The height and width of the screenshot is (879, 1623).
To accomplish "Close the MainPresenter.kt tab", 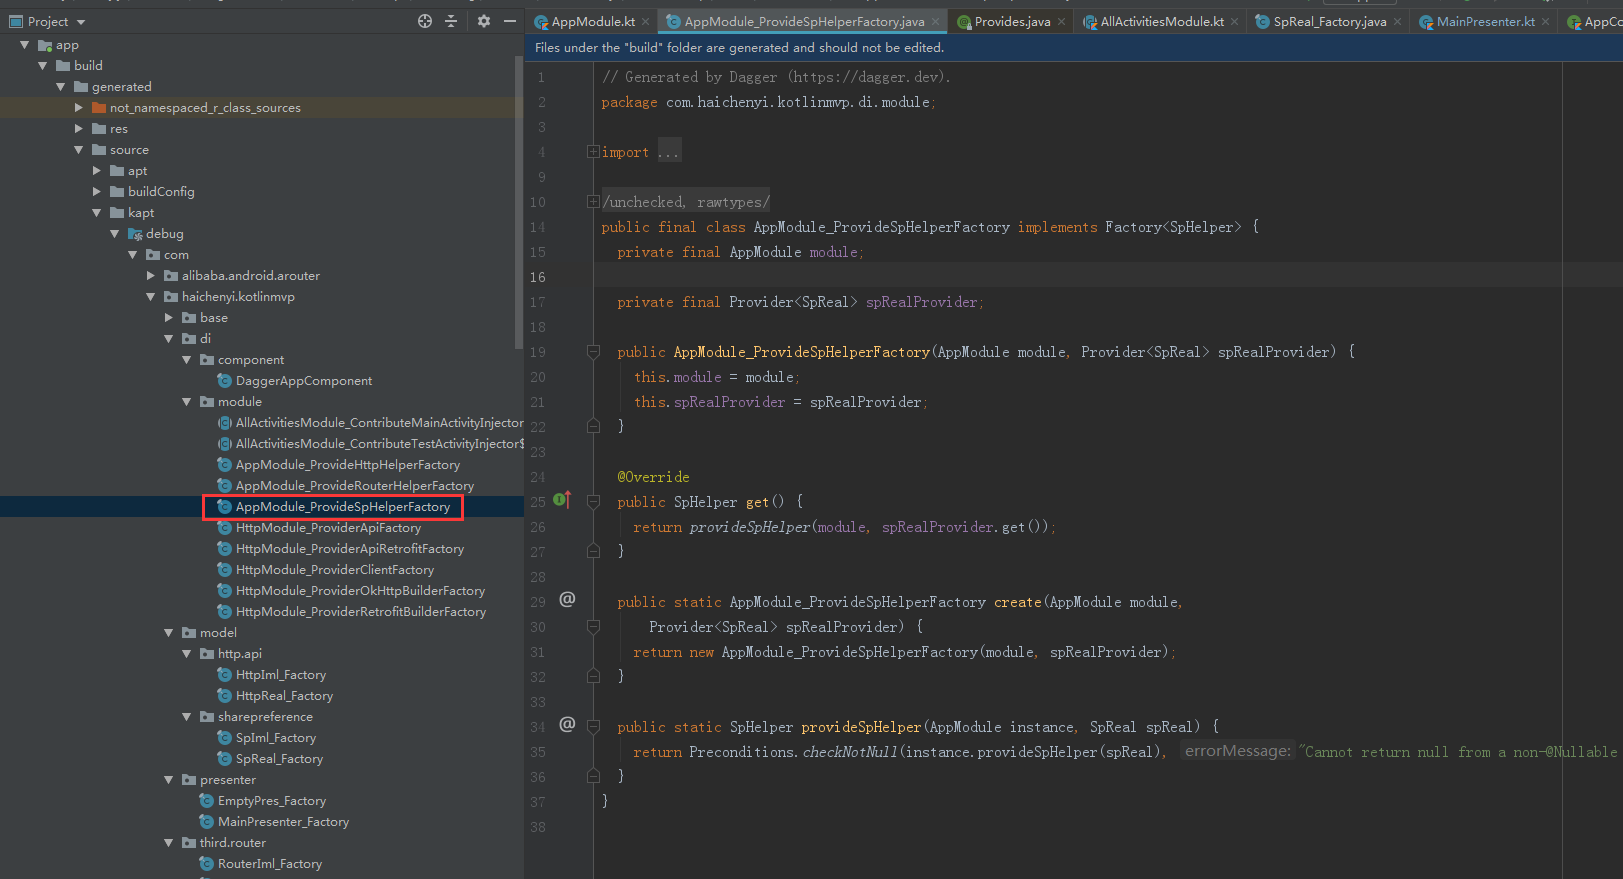I will click(x=1546, y=22).
